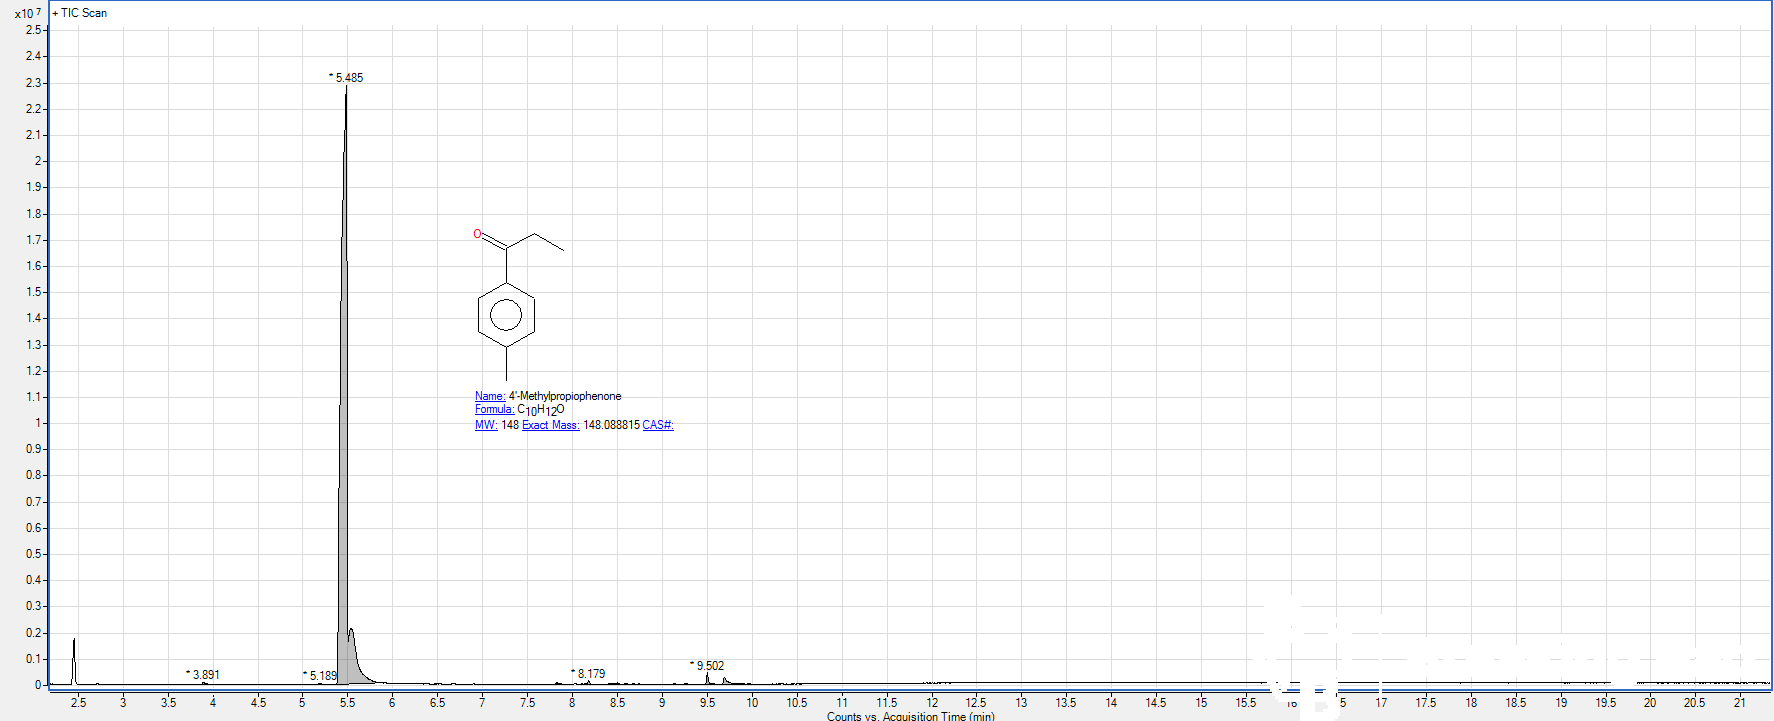Click the benzene ring in the structure
The width and height of the screenshot is (1774, 721).
click(506, 315)
